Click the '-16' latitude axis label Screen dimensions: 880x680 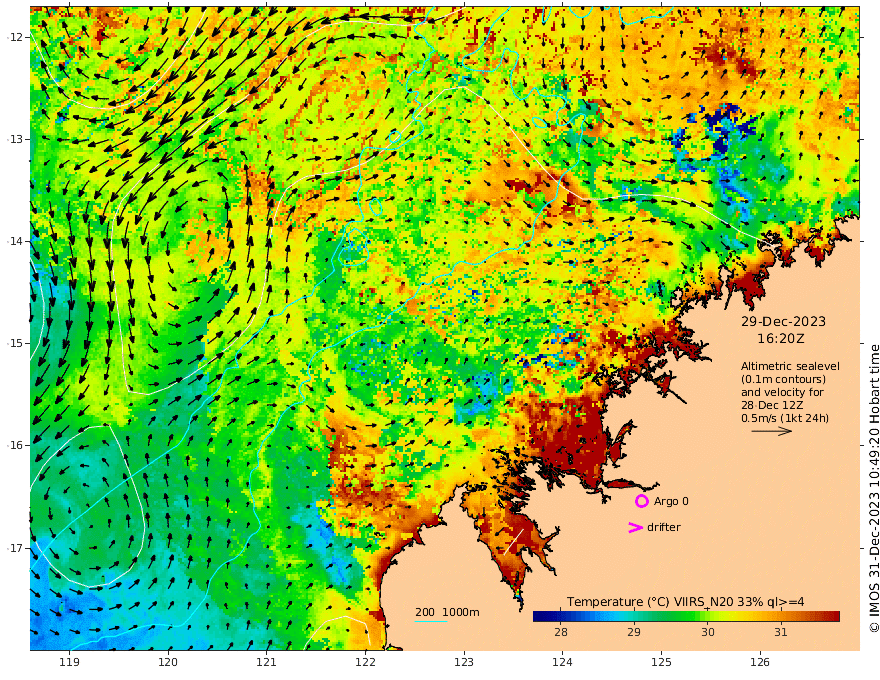tap(15, 445)
